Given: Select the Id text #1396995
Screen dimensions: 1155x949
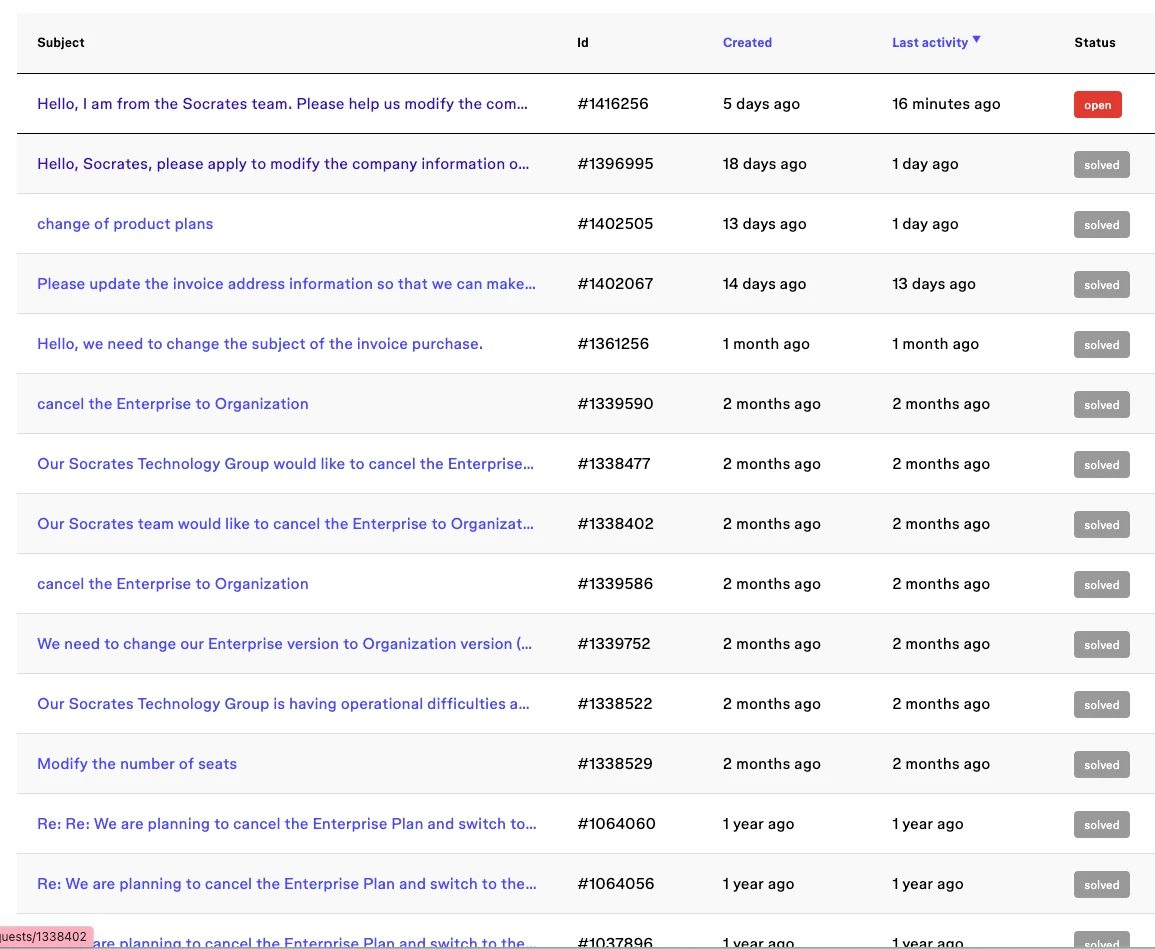Looking at the screenshot, I should click(x=615, y=164).
